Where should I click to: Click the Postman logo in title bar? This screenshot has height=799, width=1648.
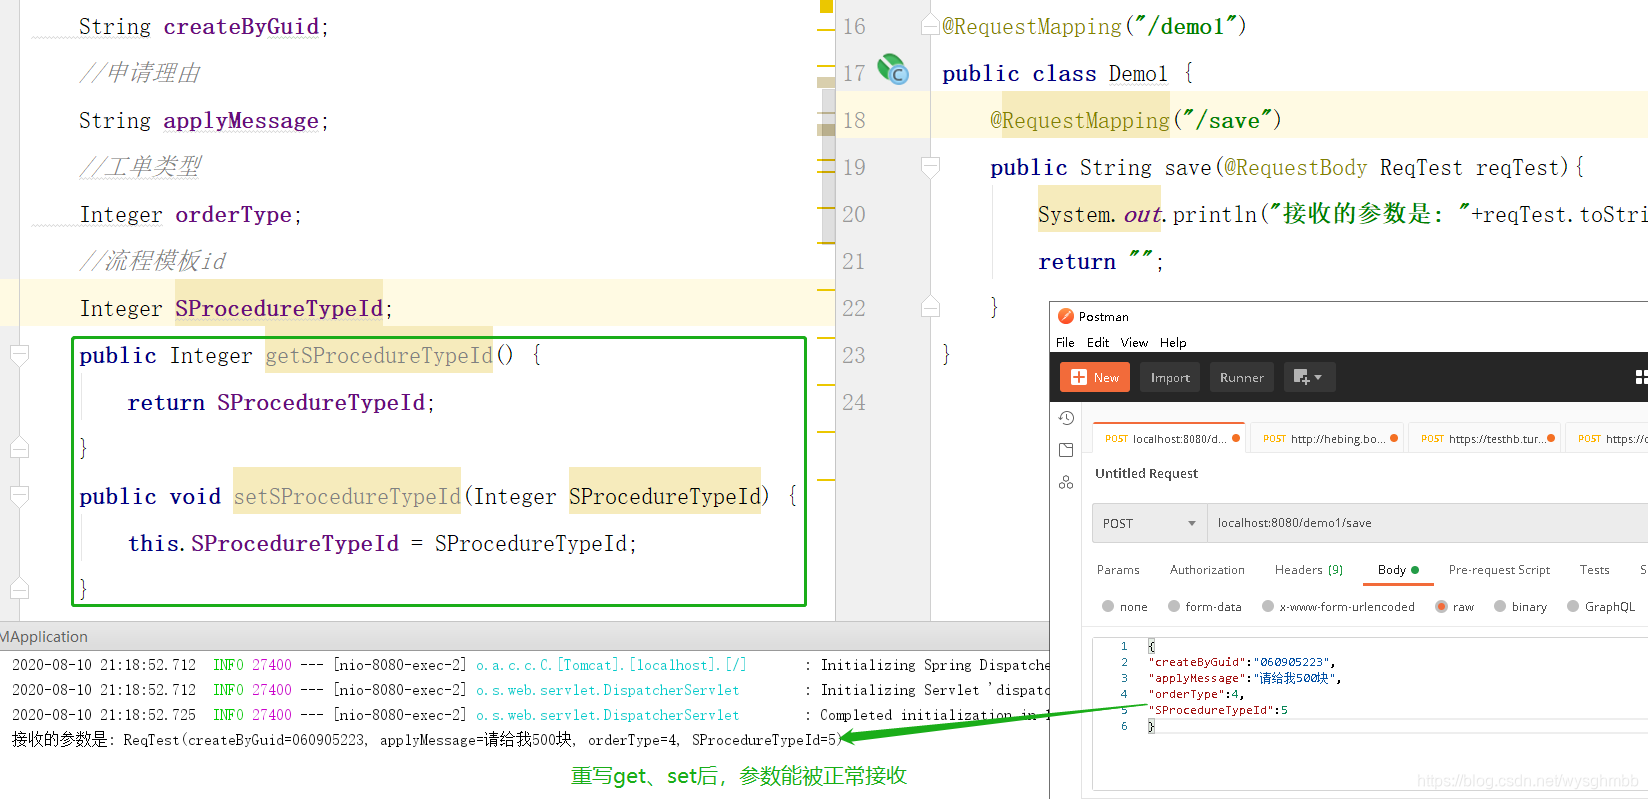point(1066,316)
